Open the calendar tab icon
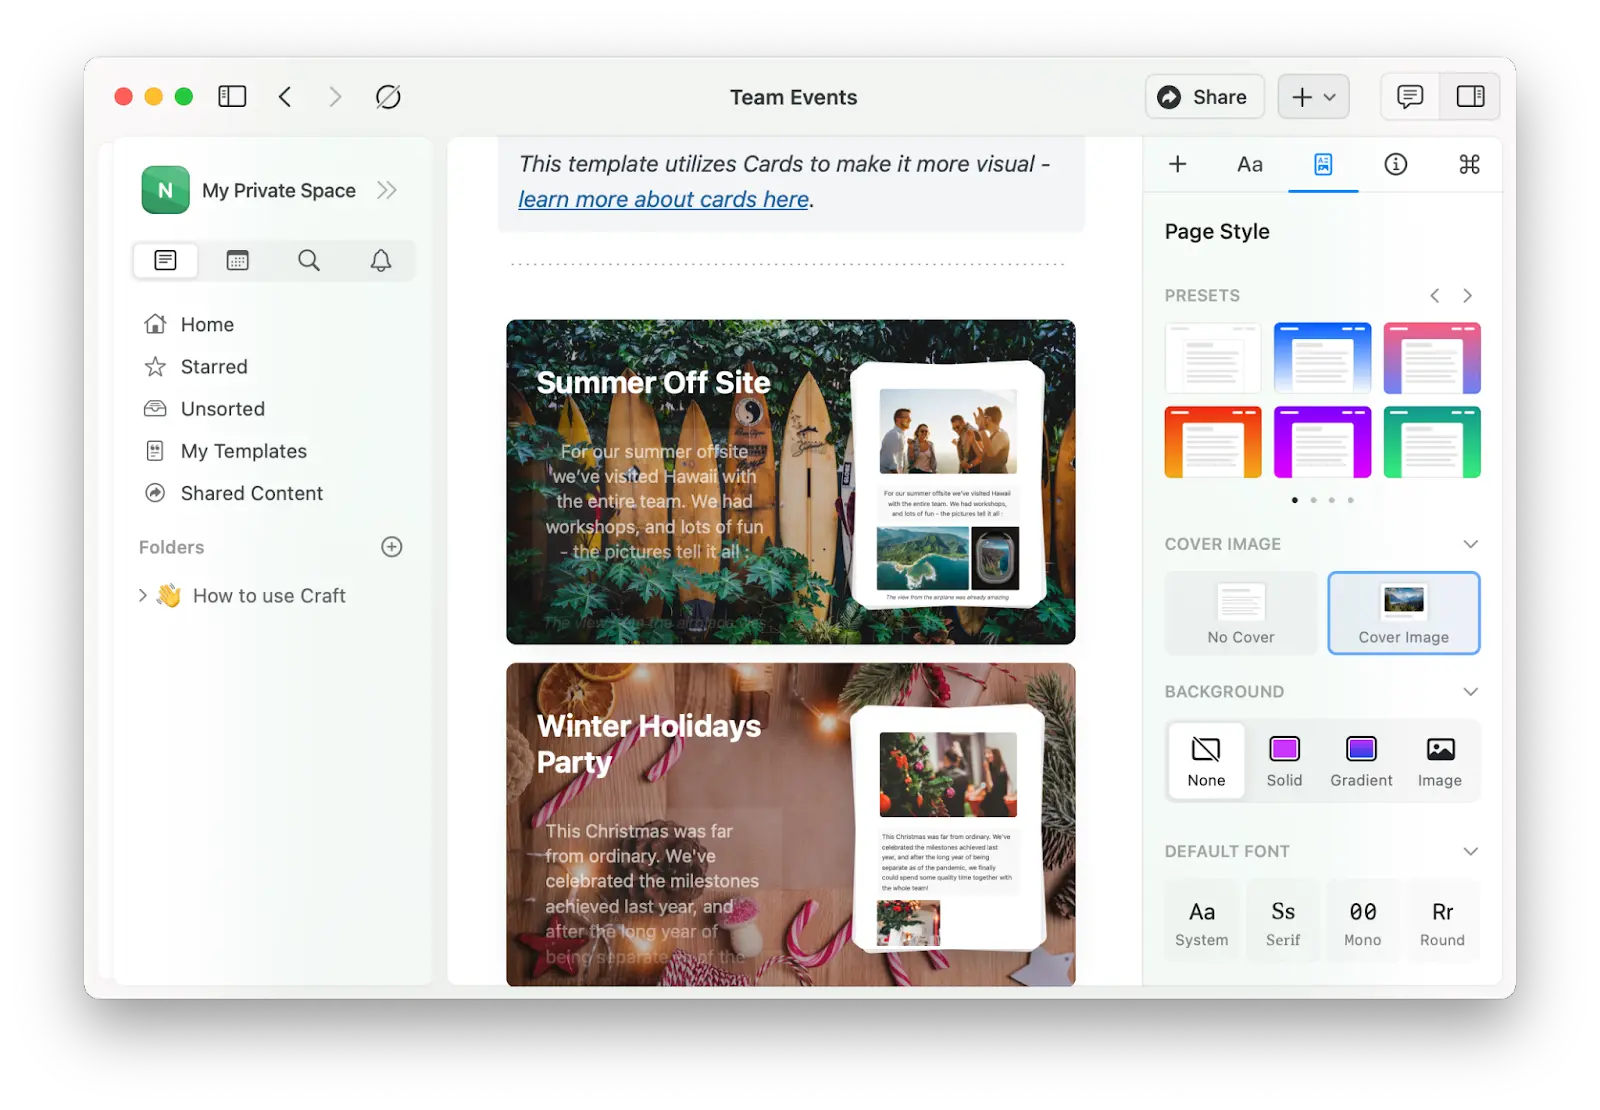The width and height of the screenshot is (1600, 1110). (x=238, y=261)
